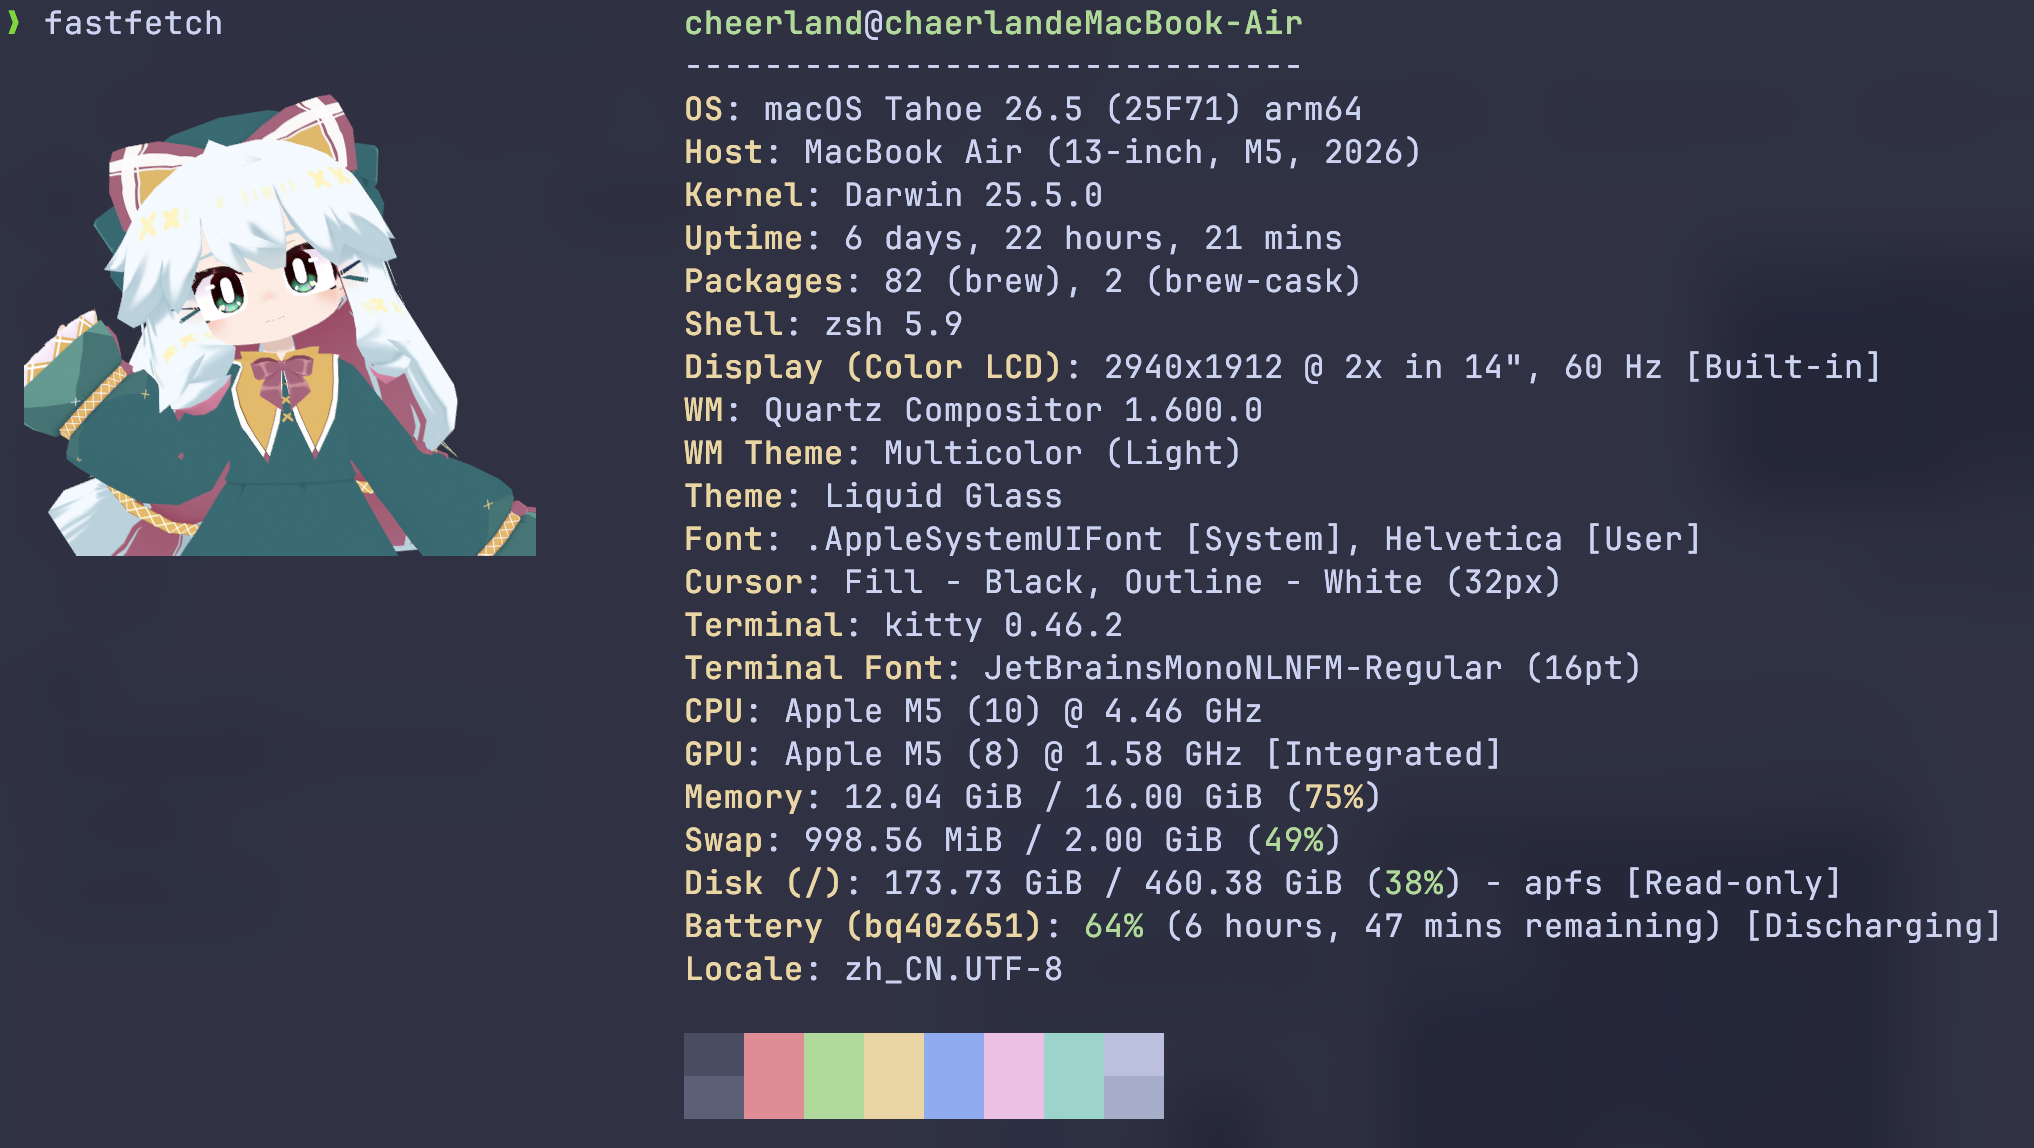The width and height of the screenshot is (2034, 1148).
Task: Click the 'WM Theme: Multicolor (Light)' line
Action: (962, 453)
